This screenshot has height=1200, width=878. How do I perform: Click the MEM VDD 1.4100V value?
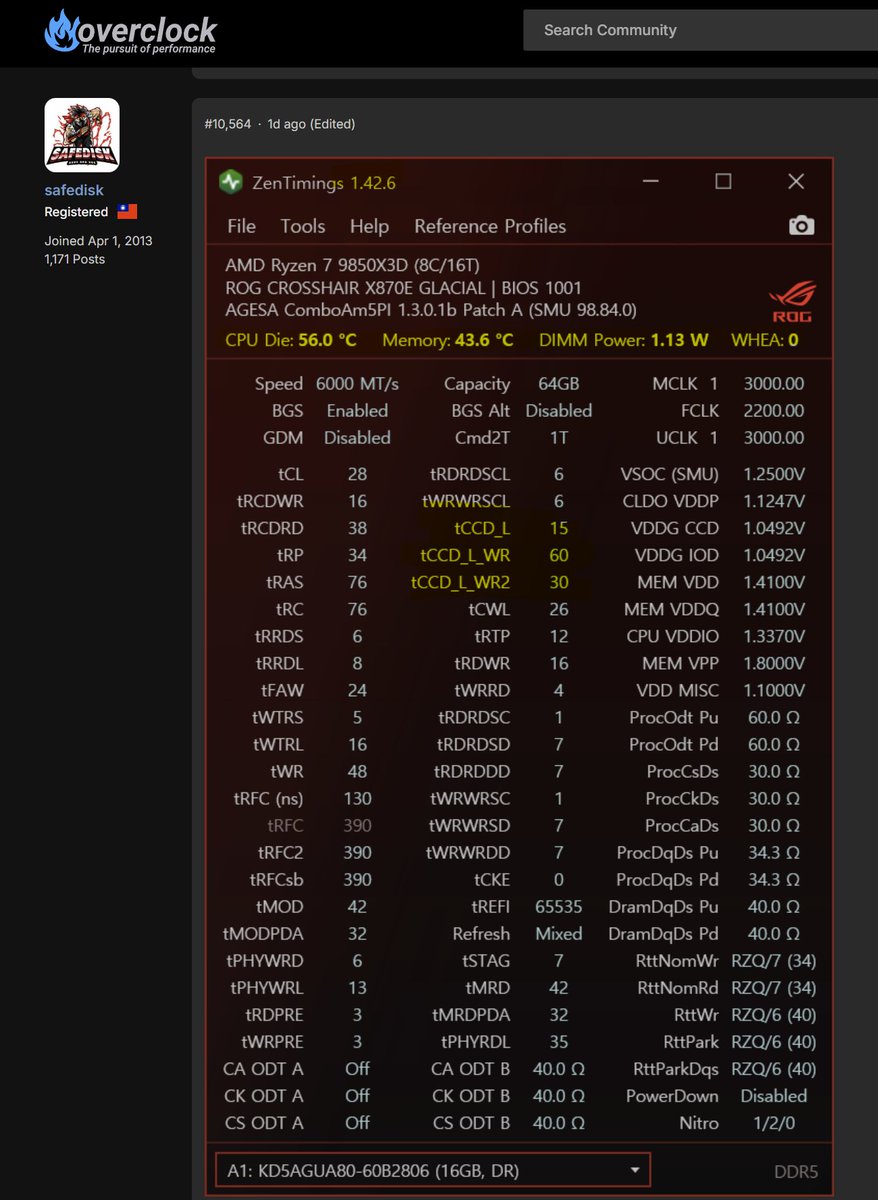(x=774, y=582)
